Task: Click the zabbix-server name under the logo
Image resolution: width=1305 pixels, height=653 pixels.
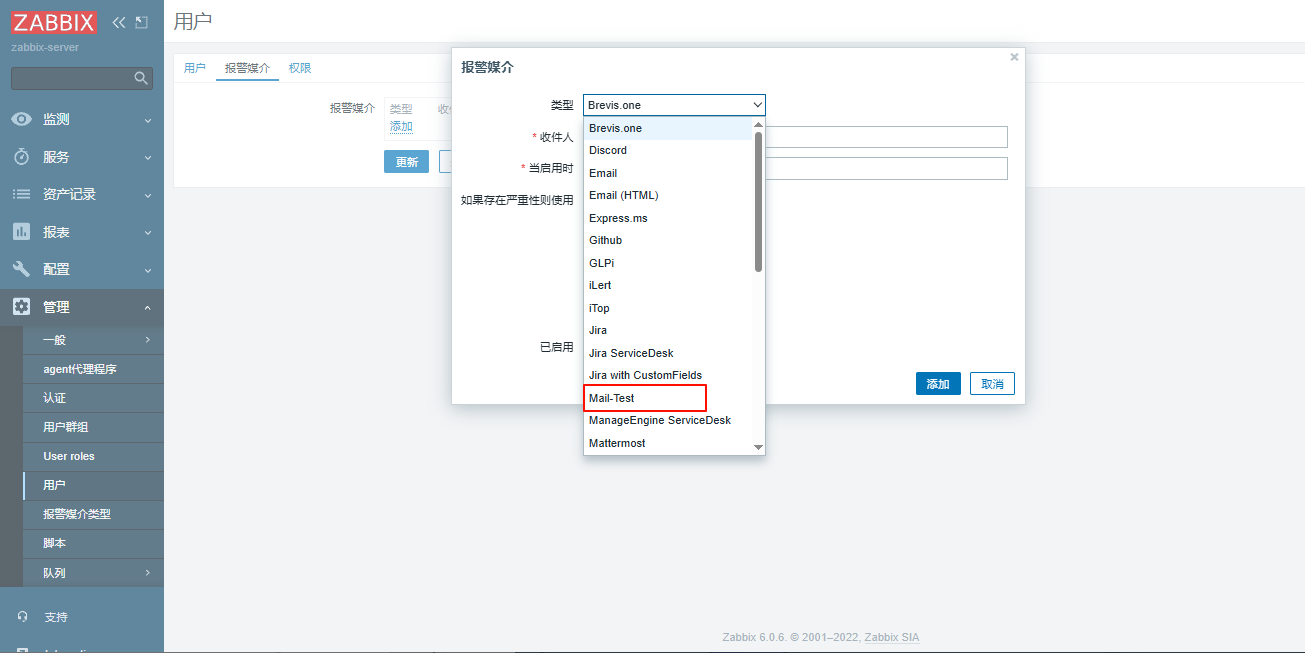Action: click(45, 47)
